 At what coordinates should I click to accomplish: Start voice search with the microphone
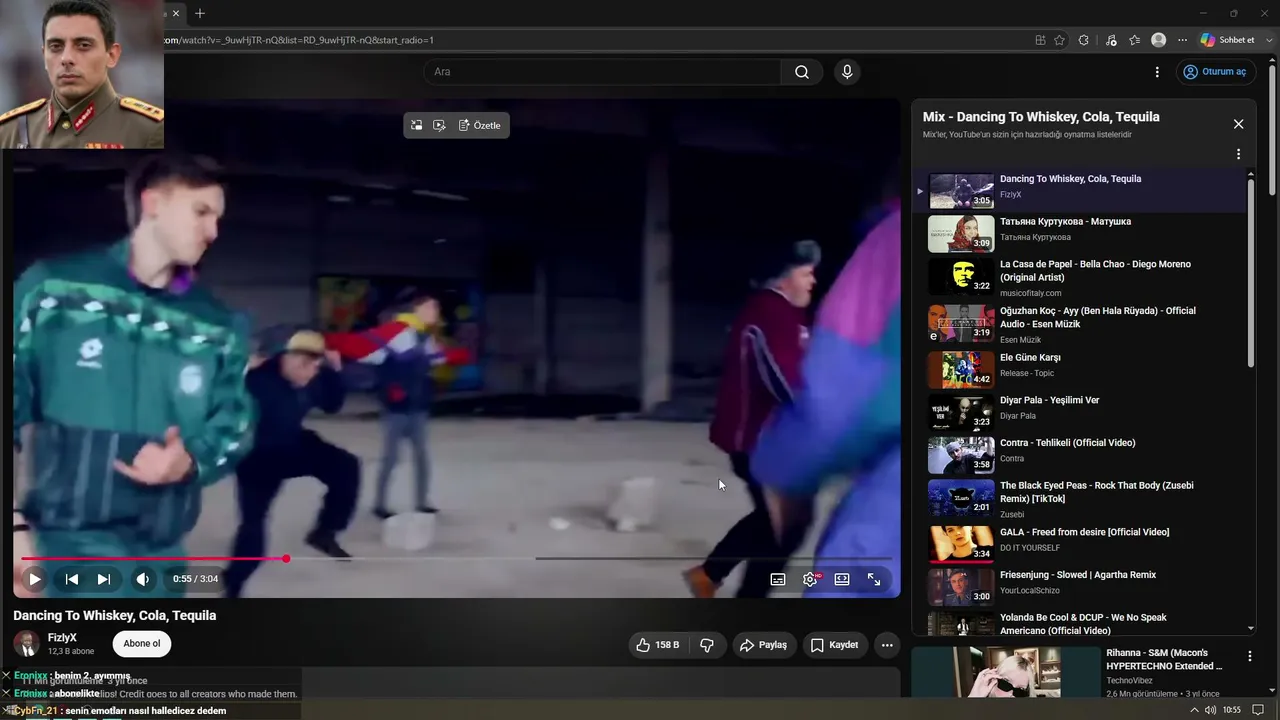coord(847,72)
